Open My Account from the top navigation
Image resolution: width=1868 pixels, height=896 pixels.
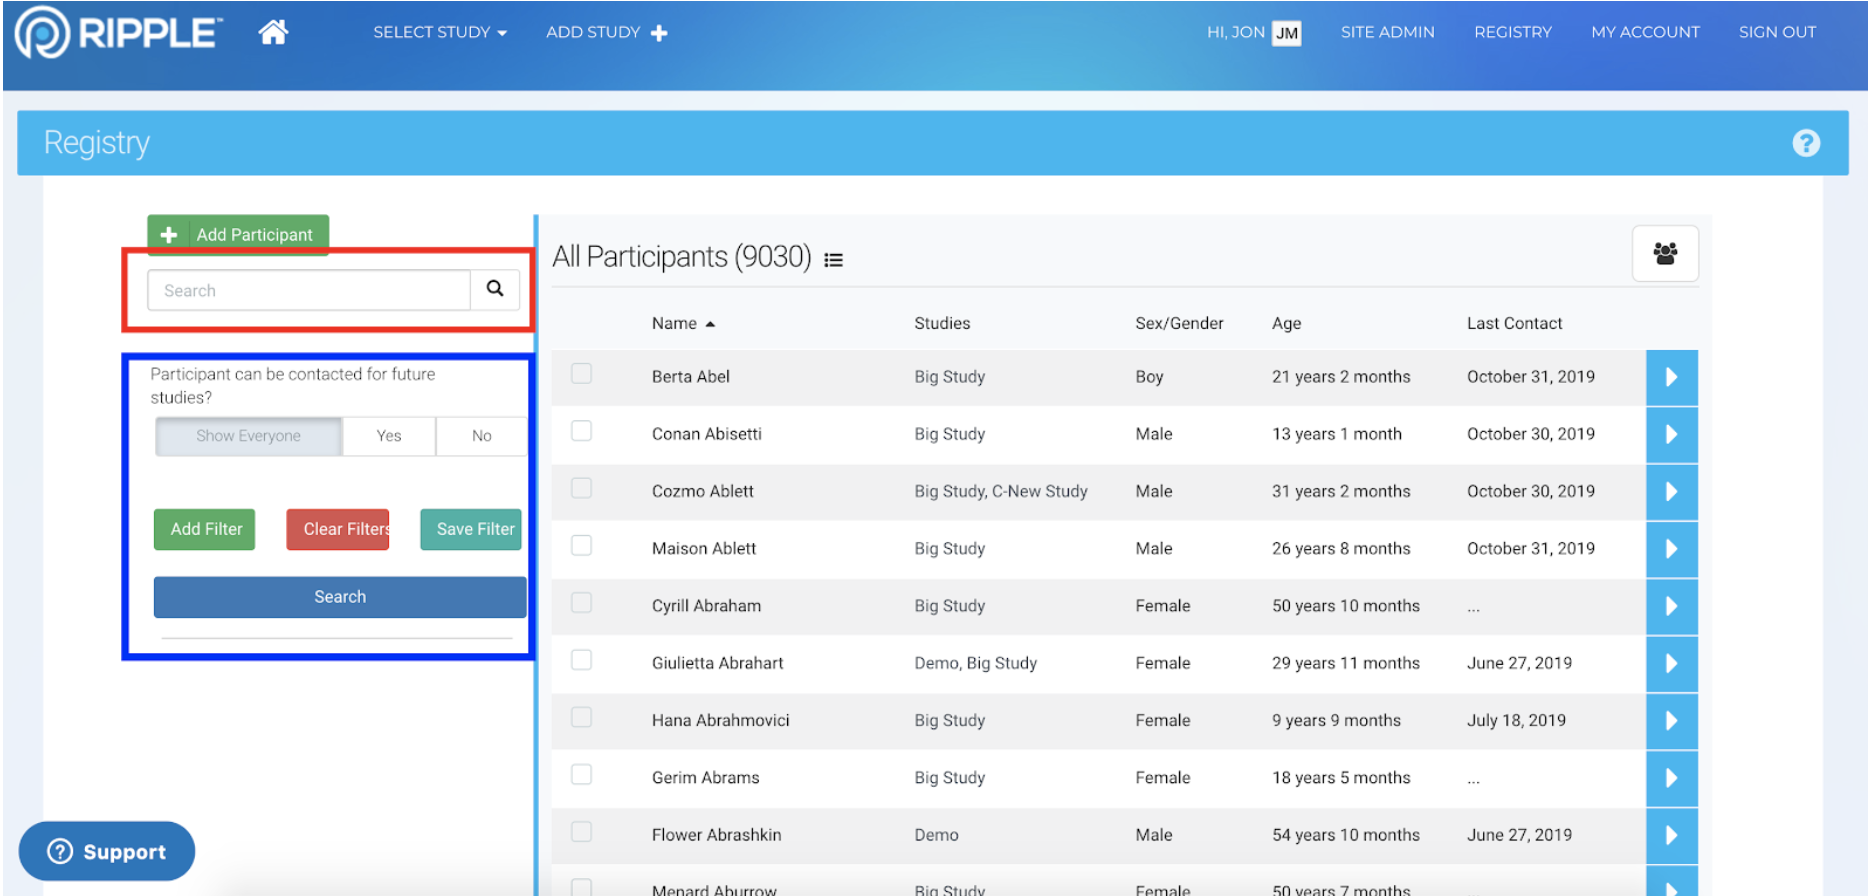point(1645,32)
